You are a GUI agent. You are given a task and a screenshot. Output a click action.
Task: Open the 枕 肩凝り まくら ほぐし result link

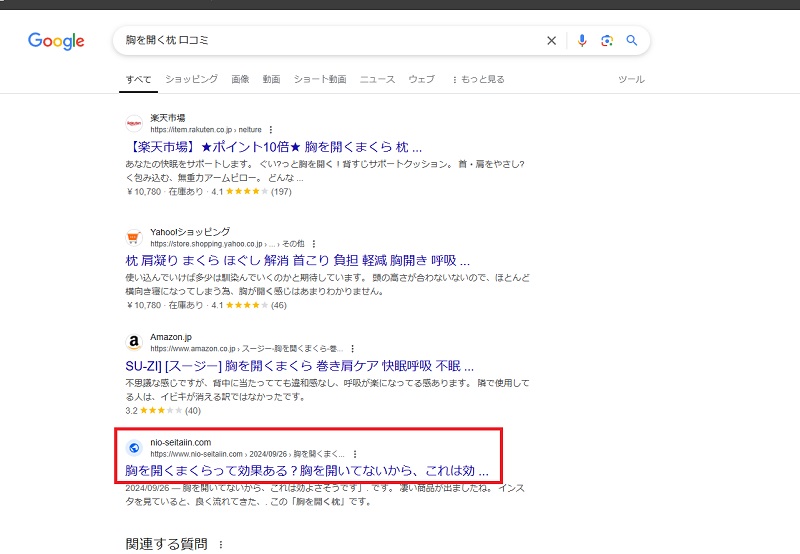click(x=297, y=261)
